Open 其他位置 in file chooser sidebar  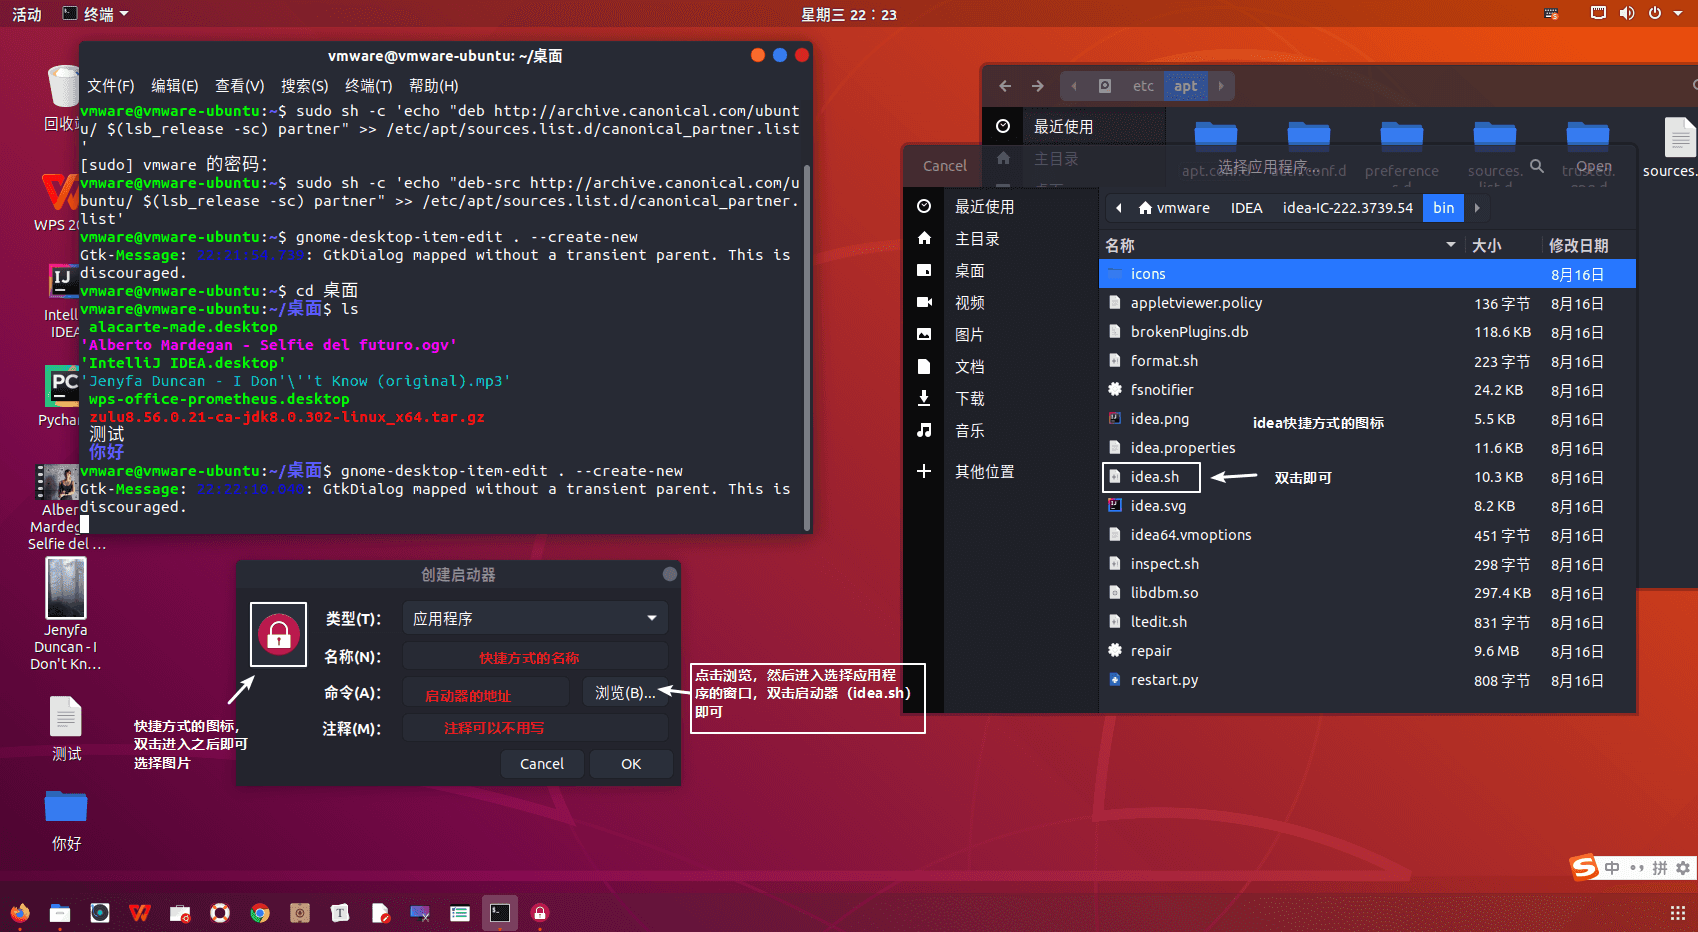pyautogui.click(x=984, y=471)
